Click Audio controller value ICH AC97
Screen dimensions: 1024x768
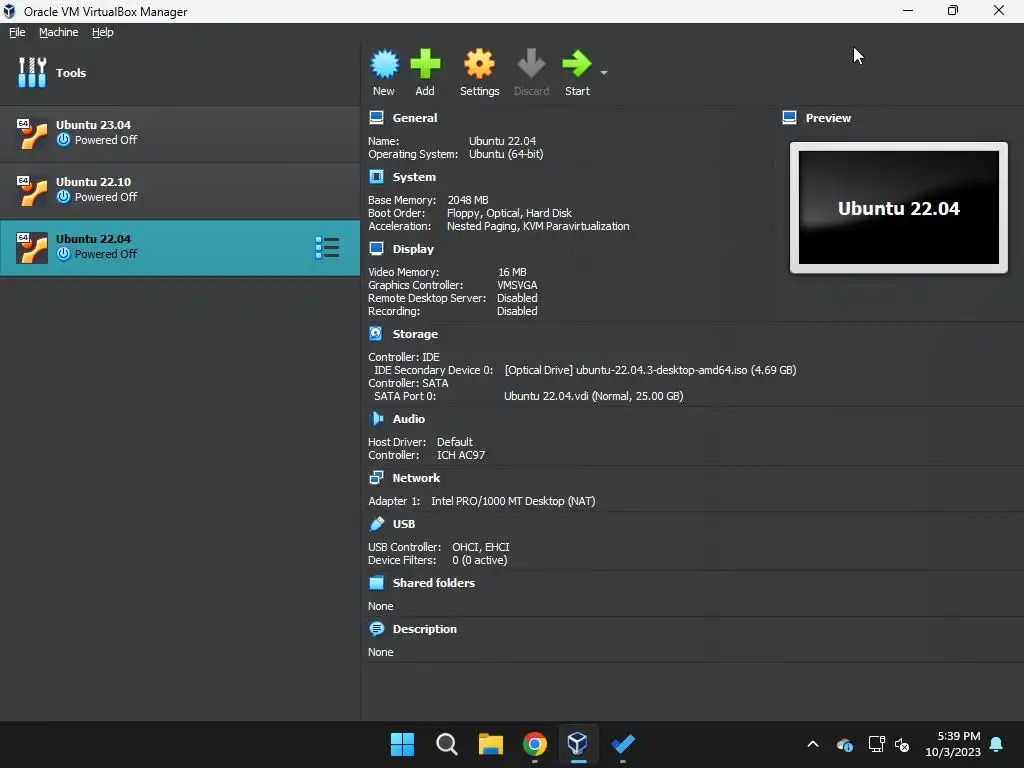click(x=461, y=455)
